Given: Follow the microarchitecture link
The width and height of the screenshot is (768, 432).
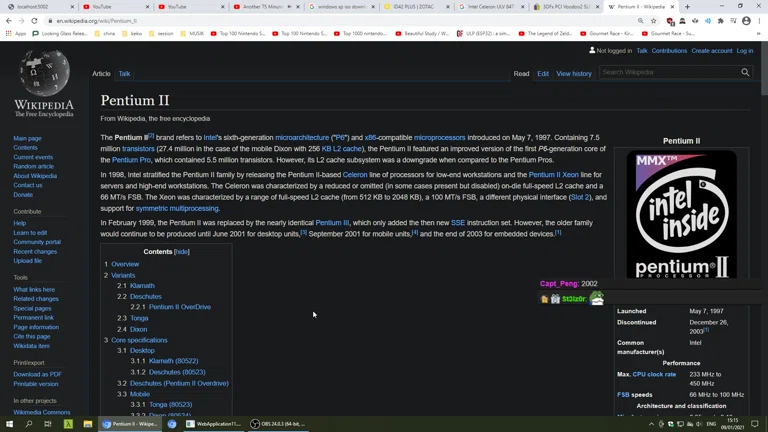Looking at the screenshot, I should click(302, 138).
